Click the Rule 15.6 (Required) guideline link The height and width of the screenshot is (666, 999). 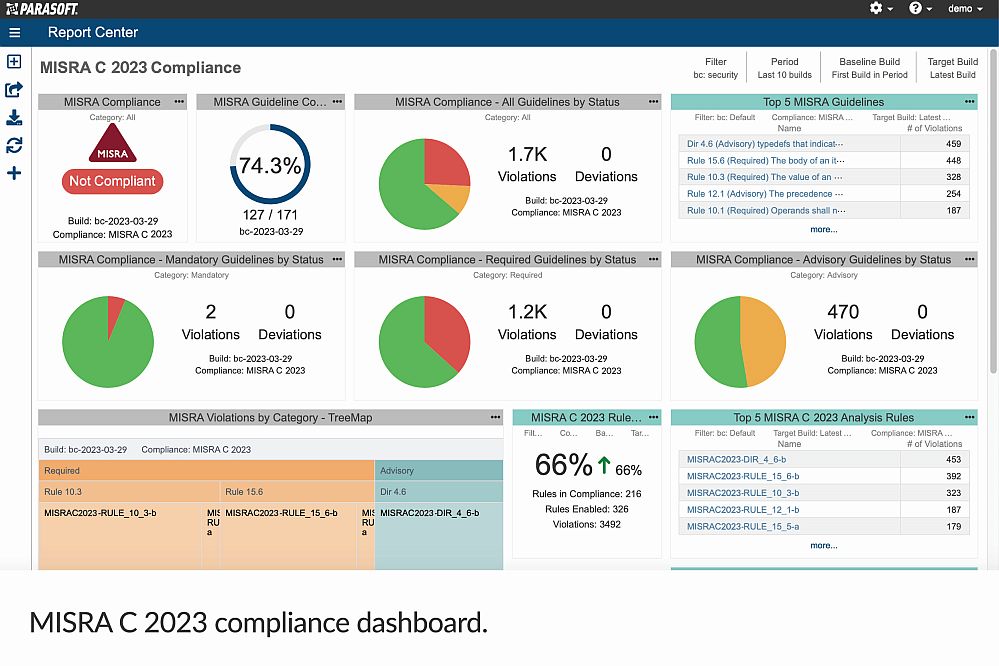point(765,160)
